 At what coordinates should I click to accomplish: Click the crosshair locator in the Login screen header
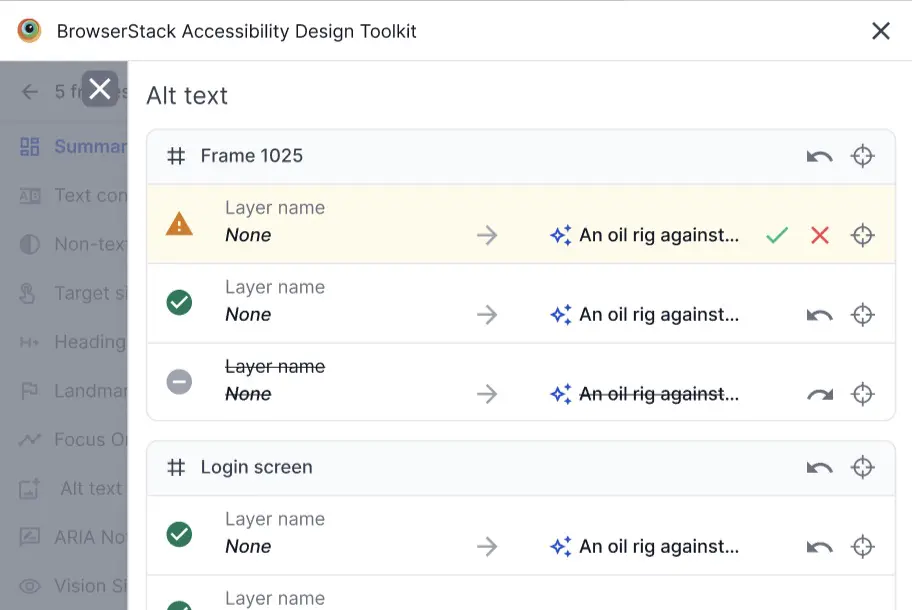[x=863, y=467]
